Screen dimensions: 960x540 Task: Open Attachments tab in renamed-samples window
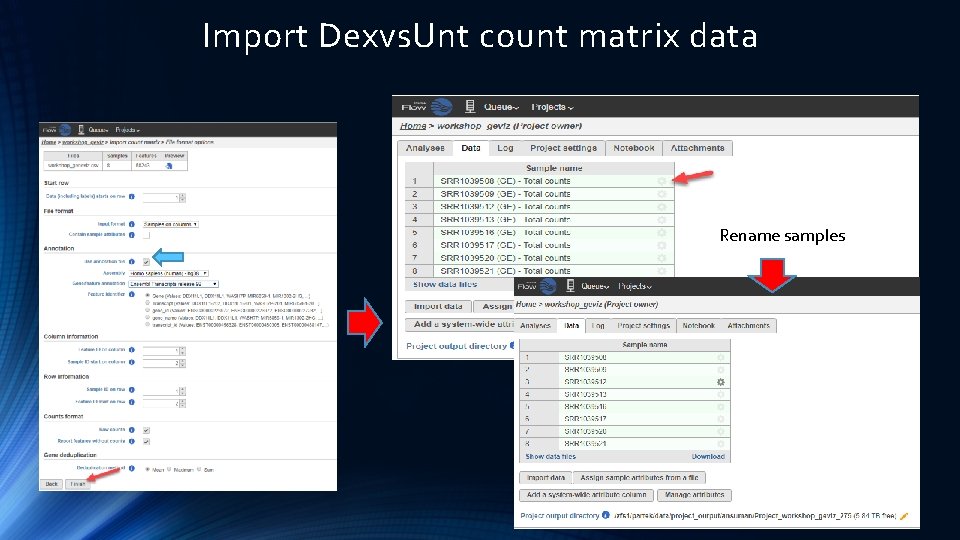pyautogui.click(x=748, y=326)
